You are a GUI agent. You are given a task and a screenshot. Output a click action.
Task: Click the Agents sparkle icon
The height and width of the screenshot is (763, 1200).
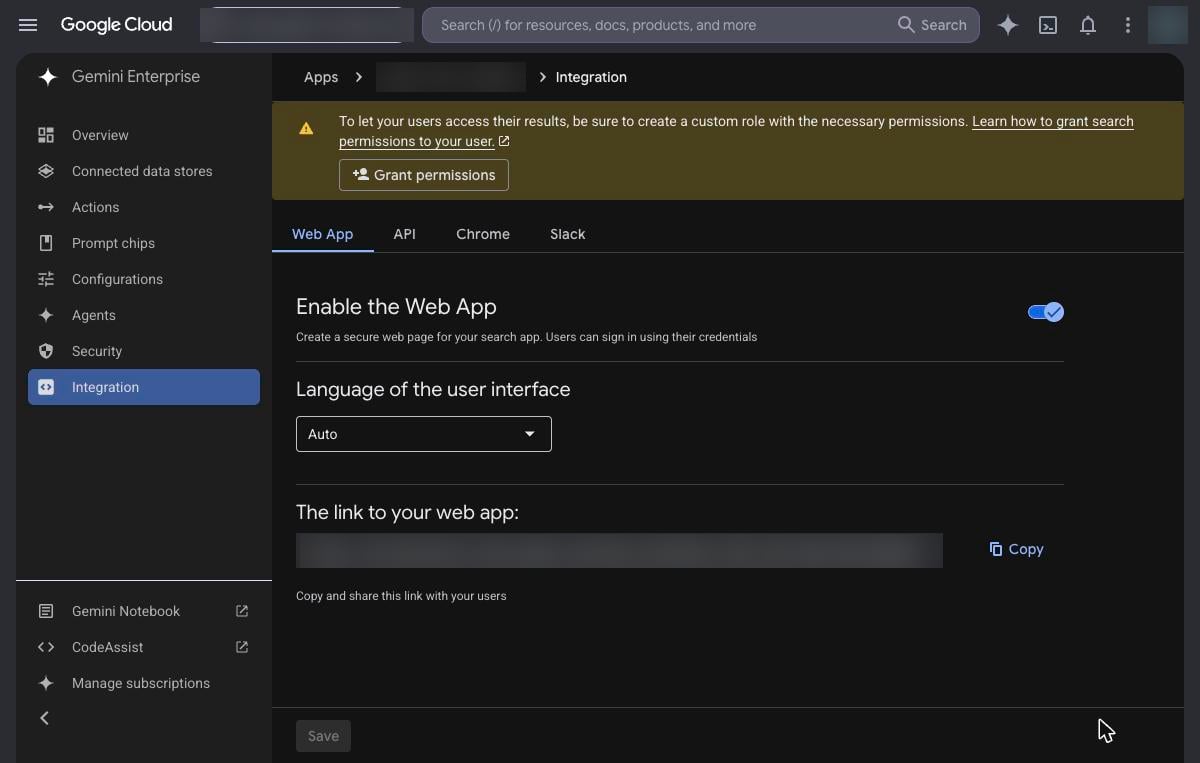click(x=46, y=315)
